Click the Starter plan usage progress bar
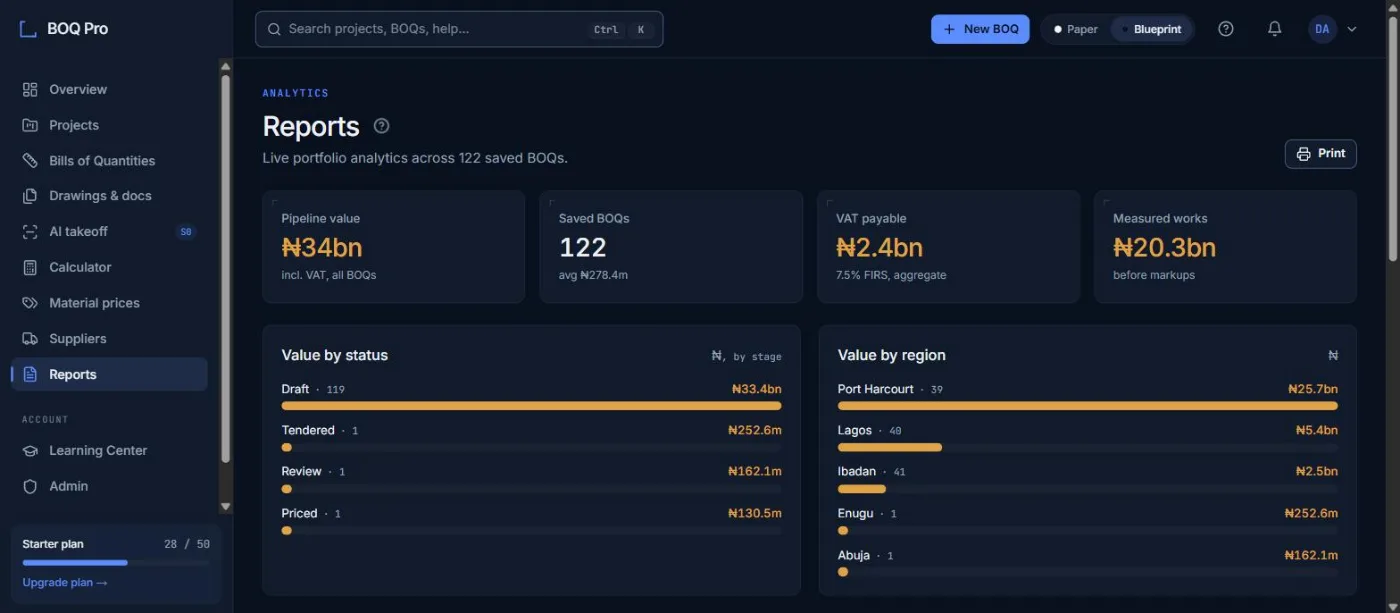The width and height of the screenshot is (1400, 613). [116, 563]
